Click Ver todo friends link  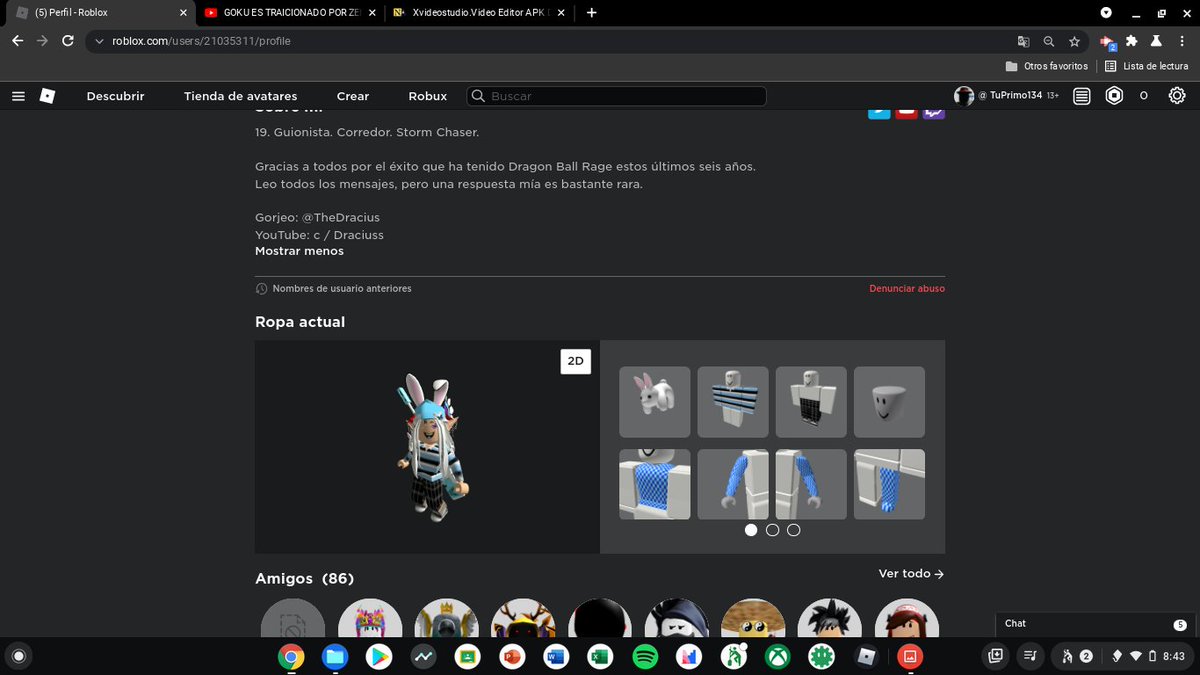(911, 574)
